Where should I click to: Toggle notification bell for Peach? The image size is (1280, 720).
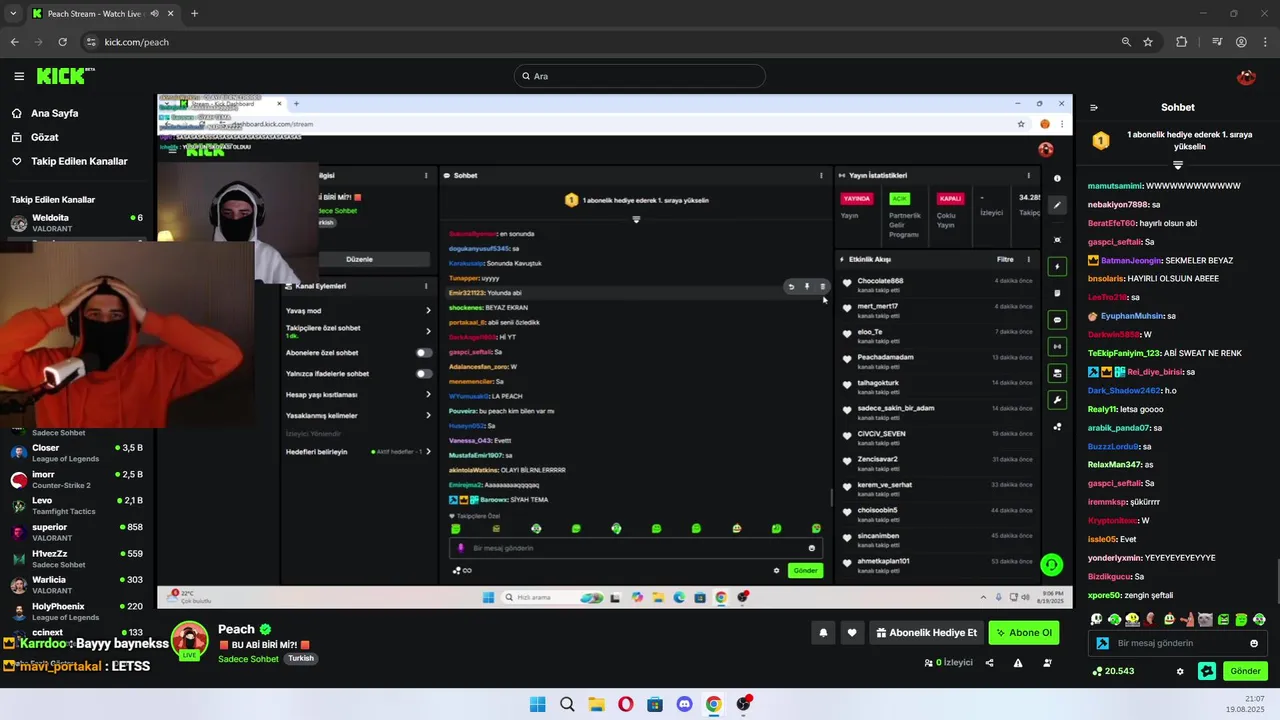[x=823, y=633]
